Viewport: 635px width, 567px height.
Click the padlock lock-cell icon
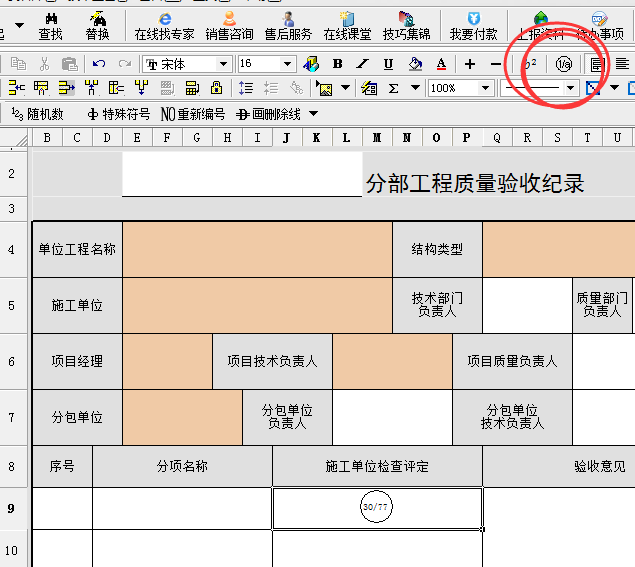216,88
